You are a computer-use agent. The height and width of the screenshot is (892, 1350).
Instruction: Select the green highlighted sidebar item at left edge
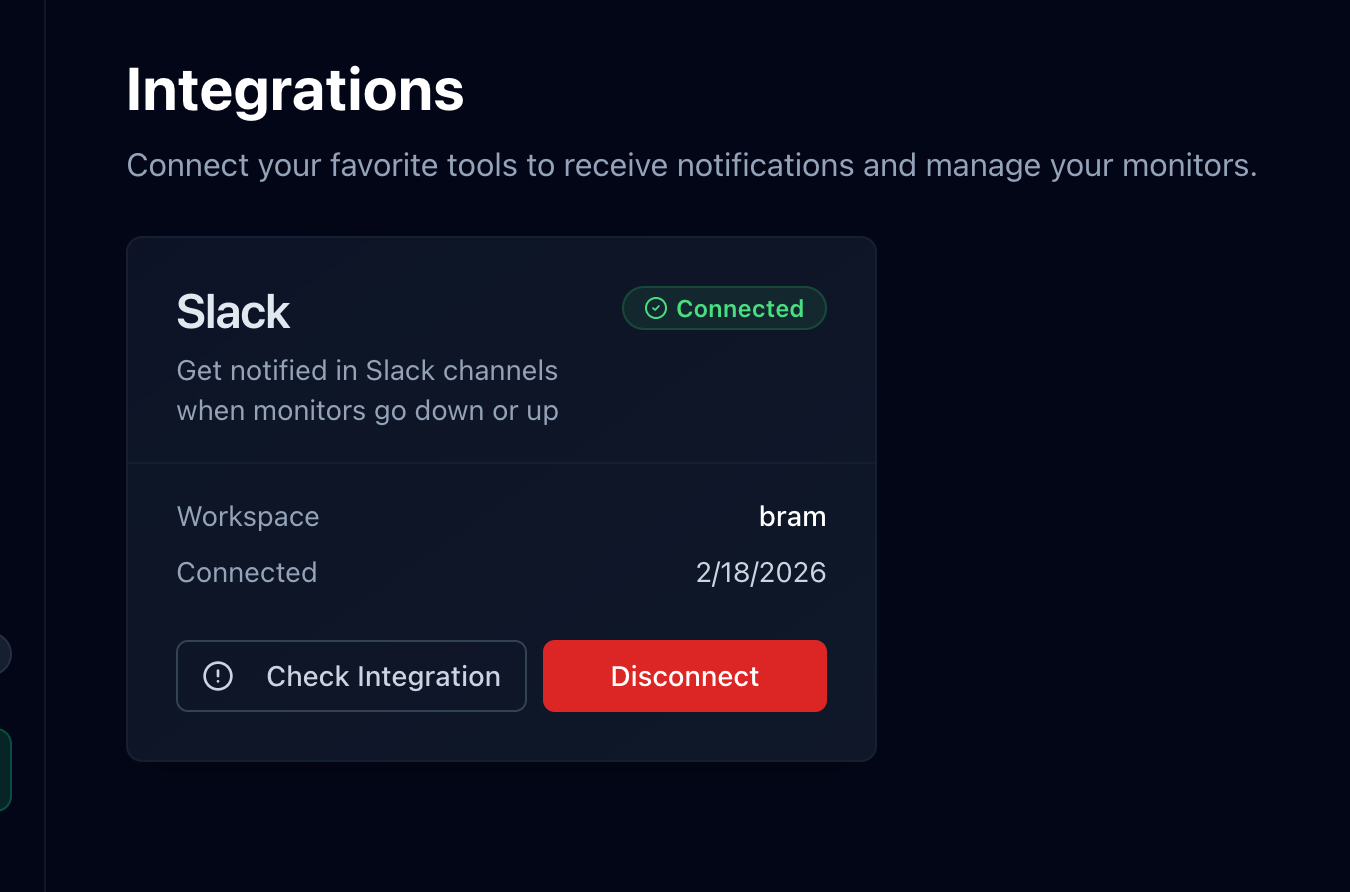[5, 769]
